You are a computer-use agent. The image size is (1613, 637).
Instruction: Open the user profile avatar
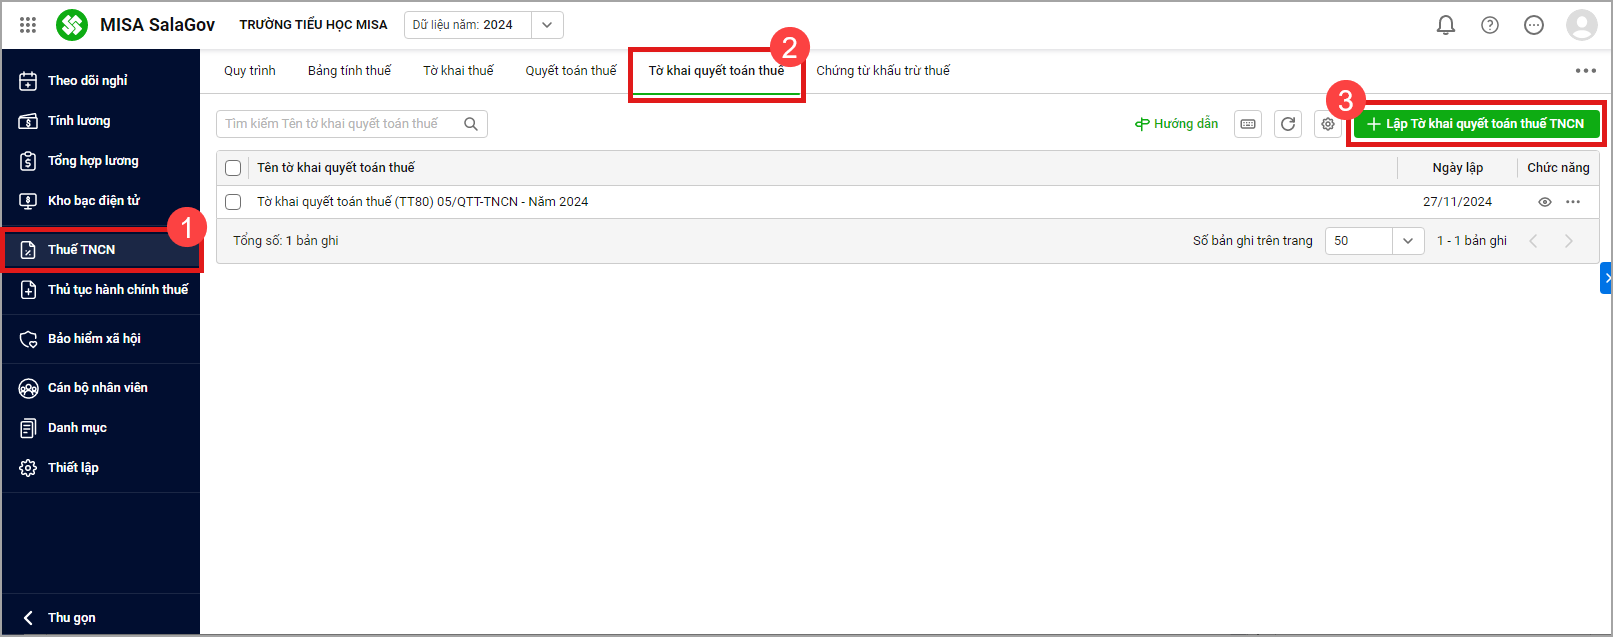(1581, 25)
